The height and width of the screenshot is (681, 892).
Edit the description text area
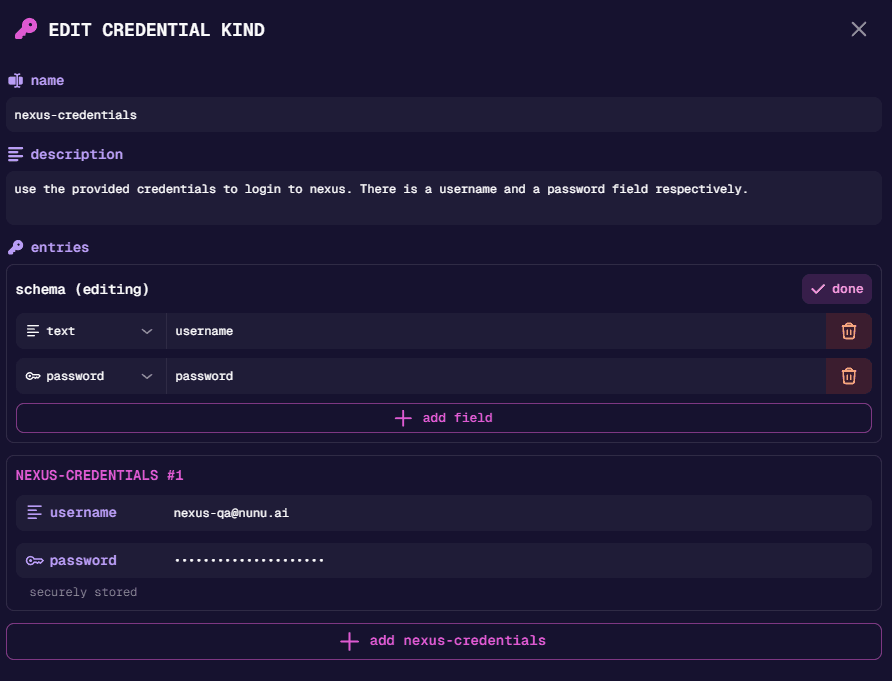coord(444,198)
